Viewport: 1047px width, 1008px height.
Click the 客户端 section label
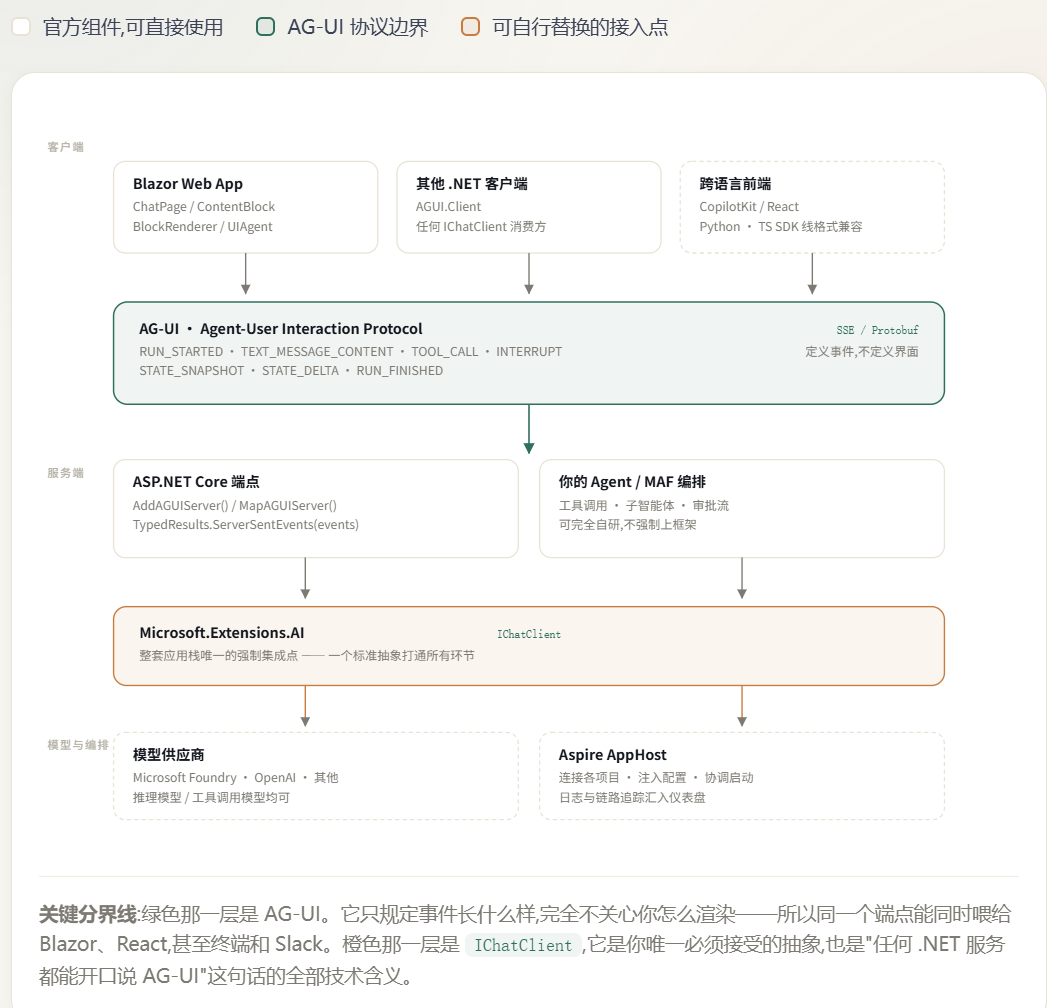(65, 147)
